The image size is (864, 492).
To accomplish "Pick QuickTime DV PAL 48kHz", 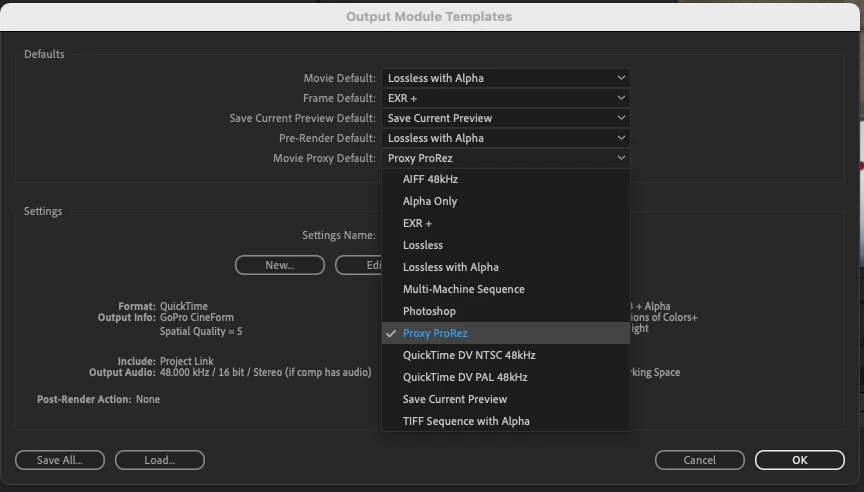I will pos(506,377).
